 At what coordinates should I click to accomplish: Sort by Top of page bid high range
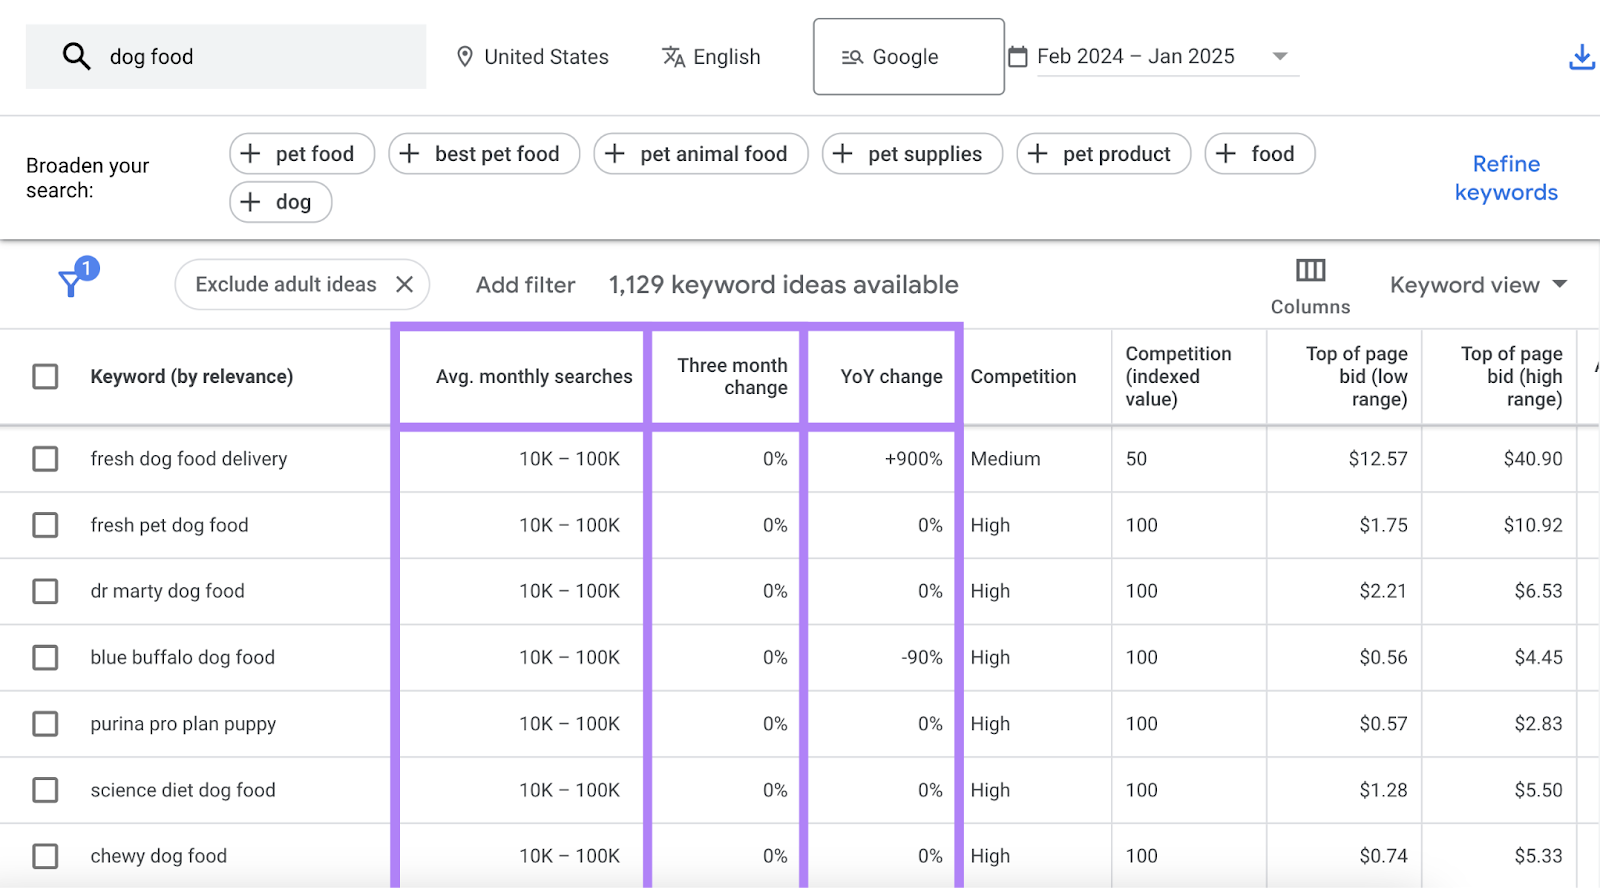click(1511, 377)
